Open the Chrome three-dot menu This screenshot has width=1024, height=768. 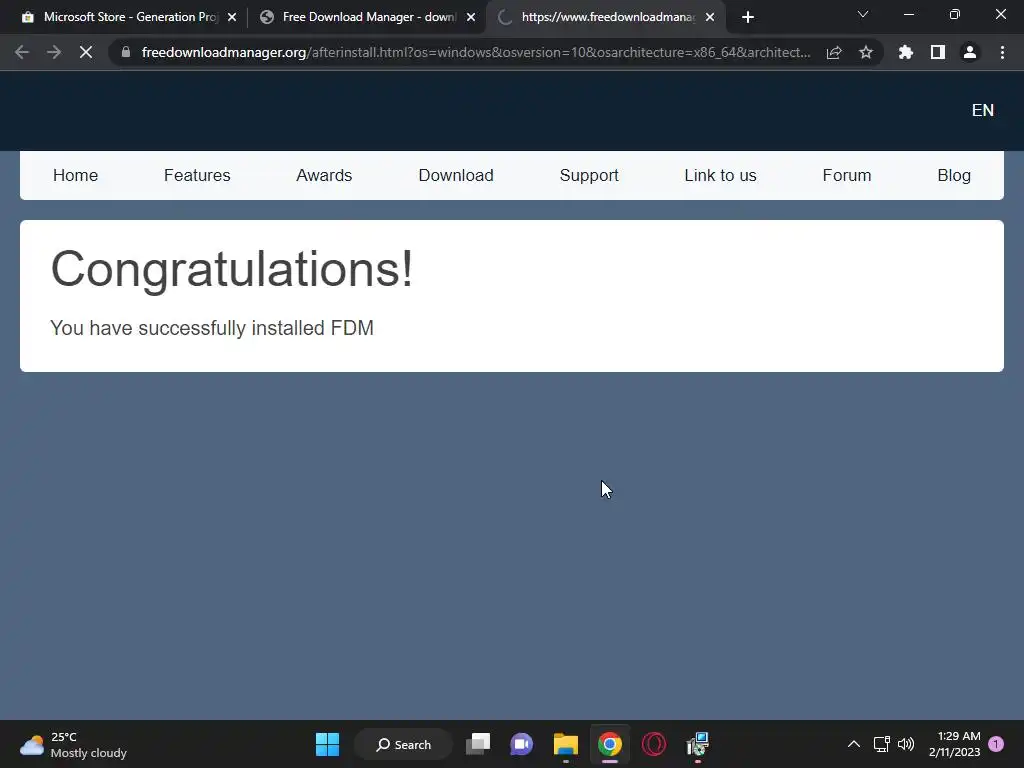[1002, 52]
